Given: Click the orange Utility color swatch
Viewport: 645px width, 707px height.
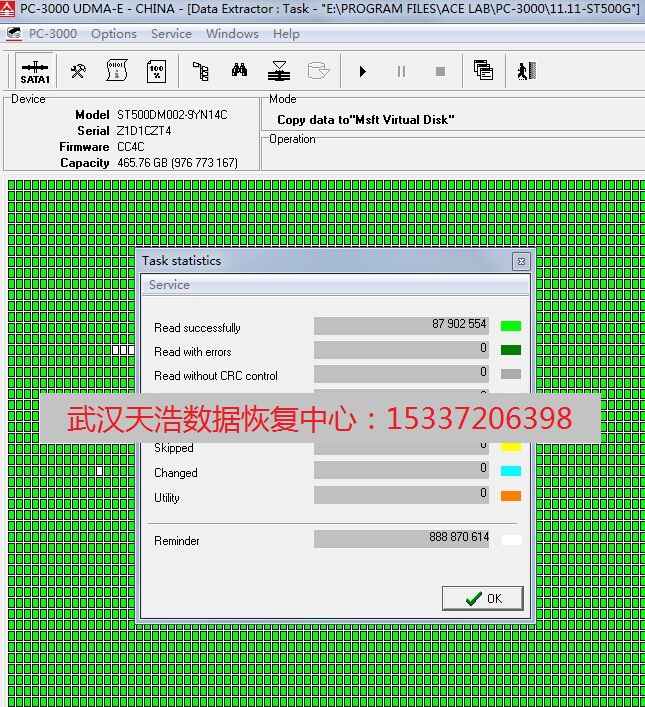Looking at the screenshot, I should coord(511,496).
